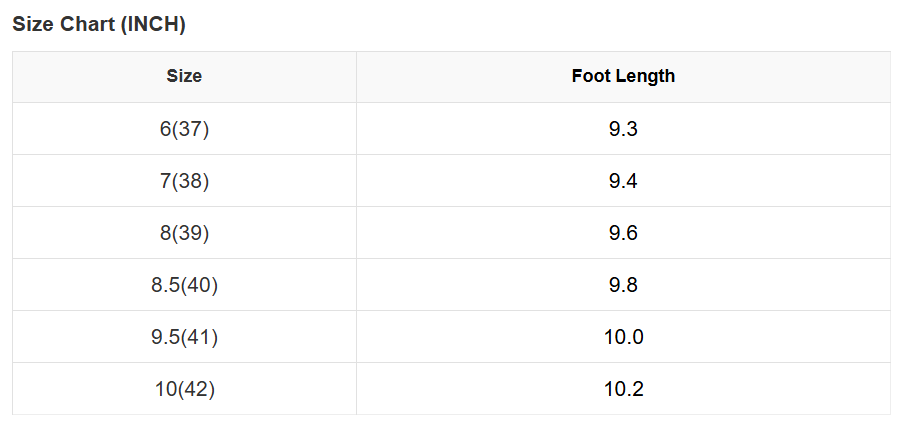Click the 9.6 foot length cell

pyautogui.click(x=623, y=233)
